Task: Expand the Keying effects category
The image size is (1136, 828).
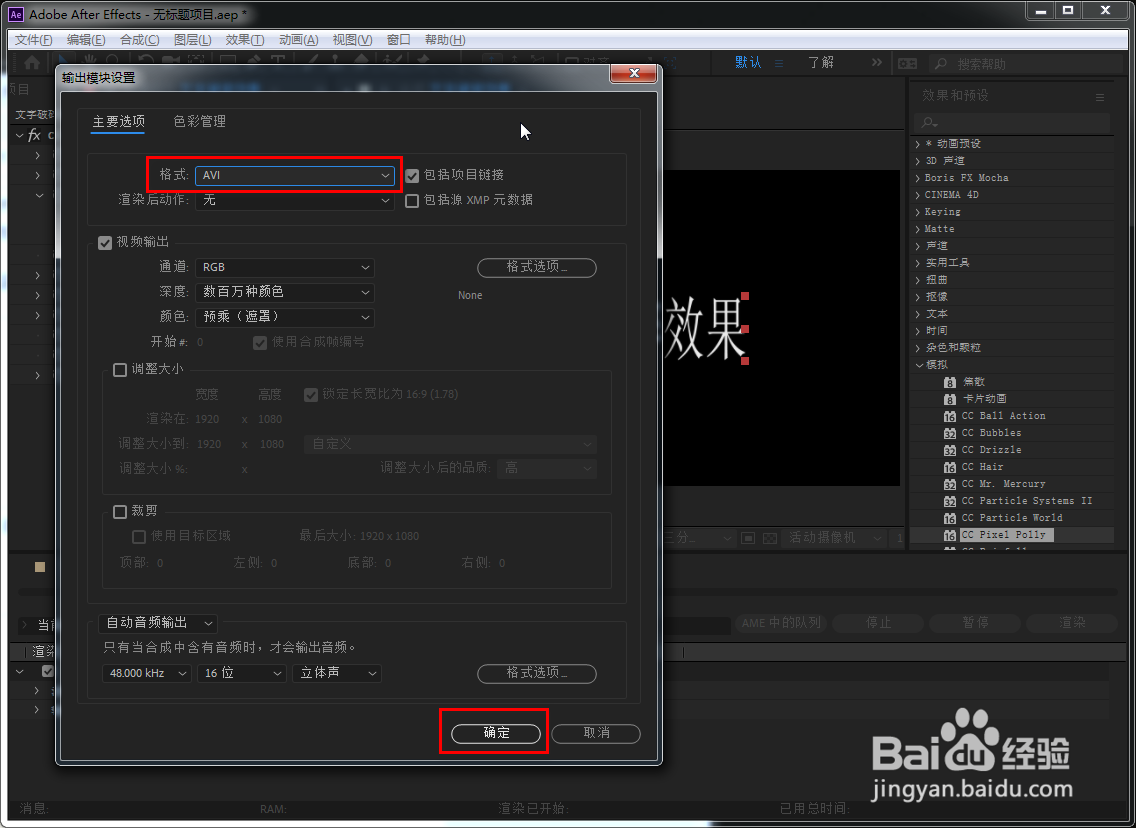Action: click(919, 211)
